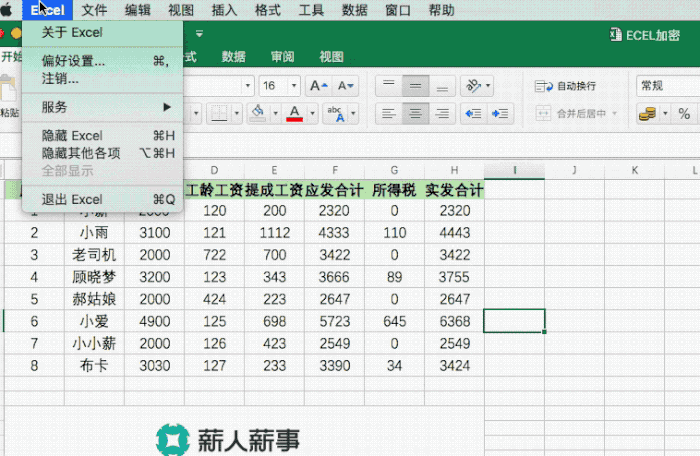Click cell value 1112
The image size is (700, 456).
(x=275, y=233)
